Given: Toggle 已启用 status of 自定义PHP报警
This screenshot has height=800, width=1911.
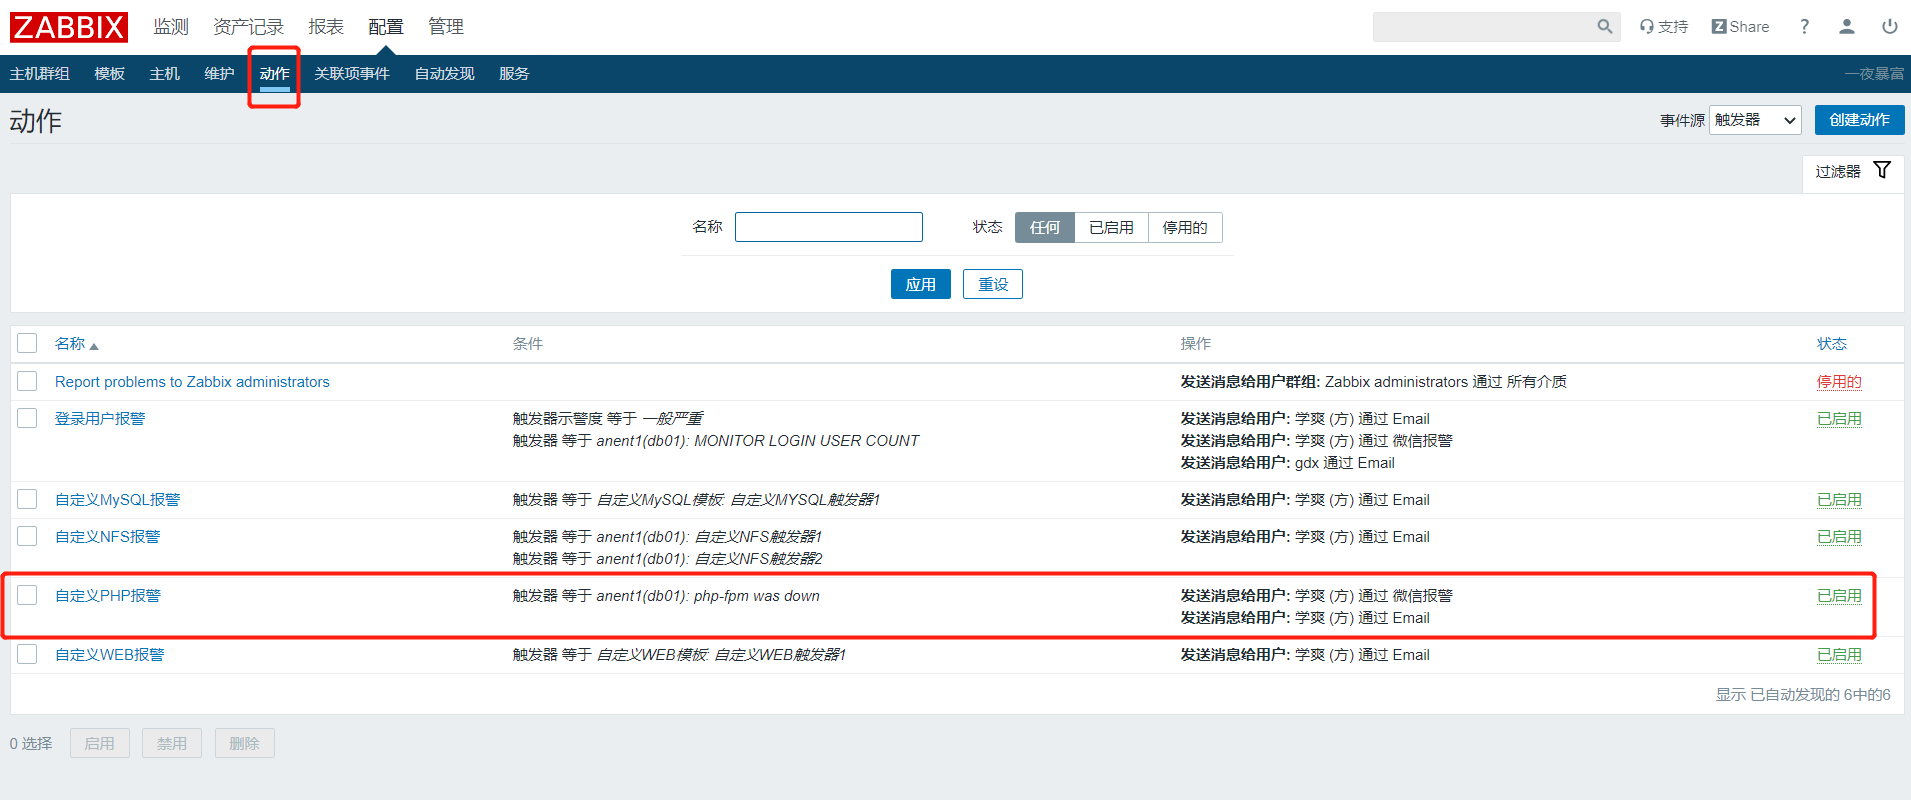Looking at the screenshot, I should [1839, 596].
